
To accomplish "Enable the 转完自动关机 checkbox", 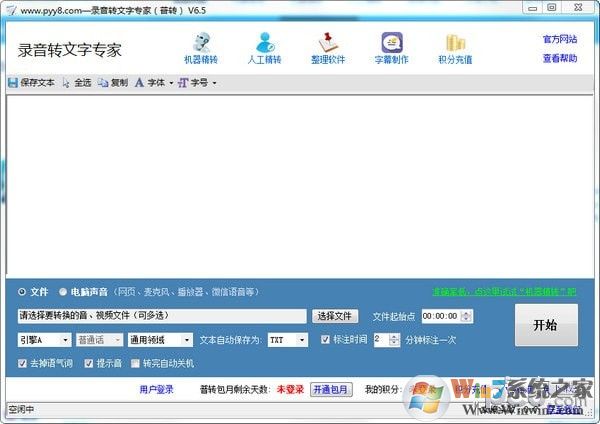I will [135, 363].
